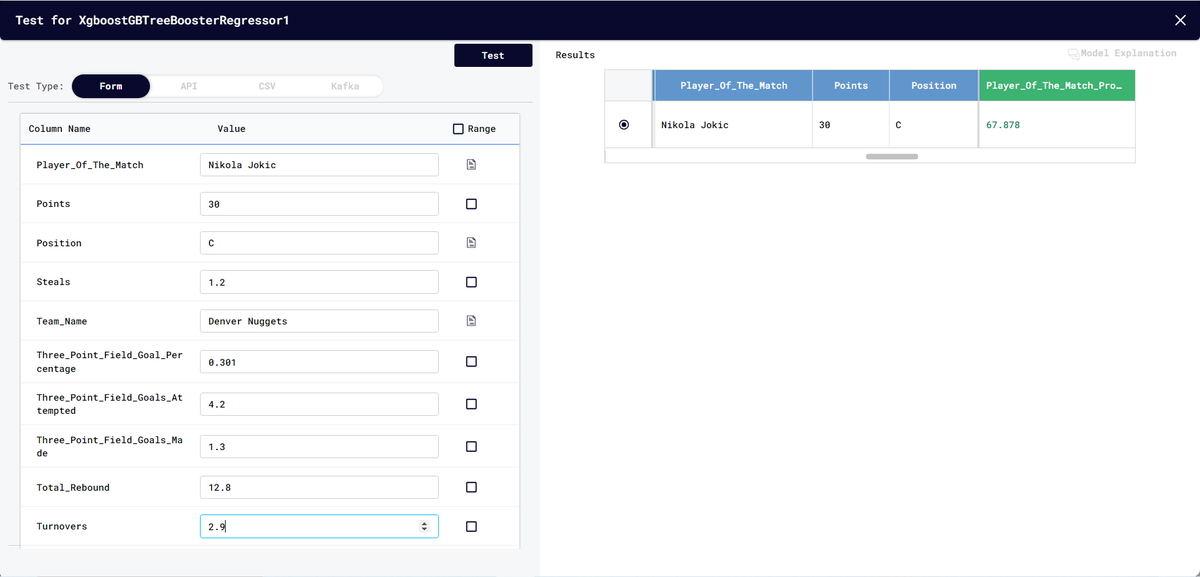Open value list icon for Player_Of_The_Match

point(471,164)
